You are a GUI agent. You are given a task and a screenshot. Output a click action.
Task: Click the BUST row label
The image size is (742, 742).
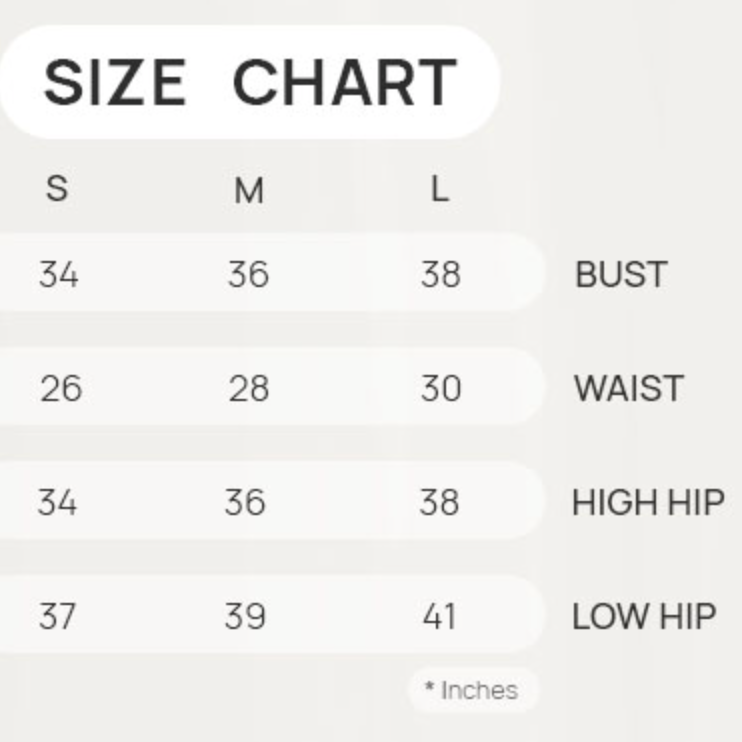620,274
